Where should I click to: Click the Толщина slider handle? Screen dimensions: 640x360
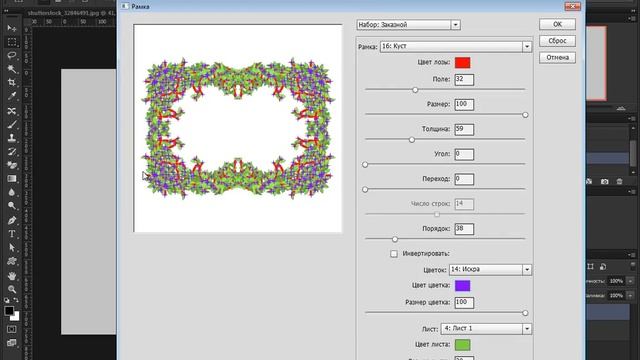coord(412,140)
